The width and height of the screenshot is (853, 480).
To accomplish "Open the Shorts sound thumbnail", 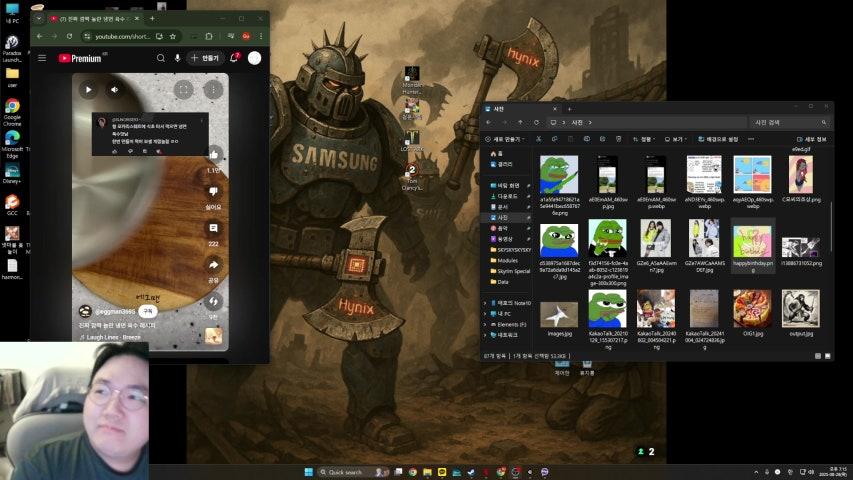I will pyautogui.click(x=213, y=336).
